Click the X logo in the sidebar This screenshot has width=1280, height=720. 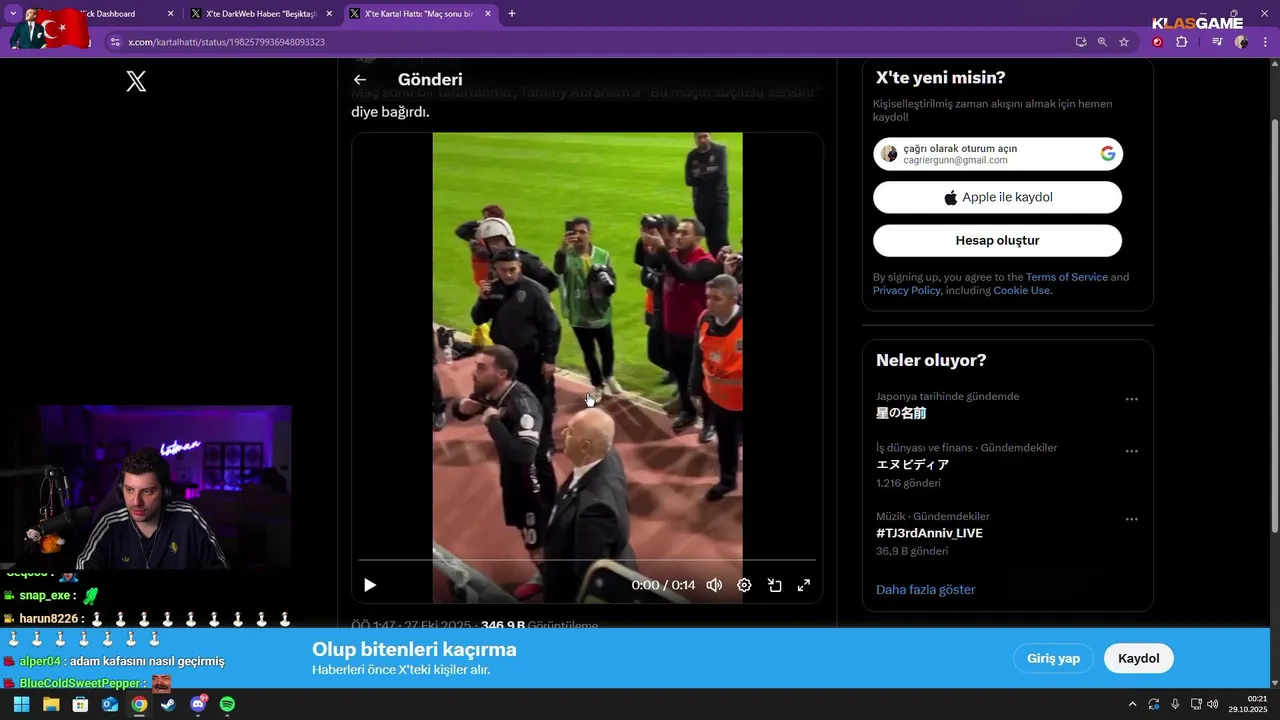pos(136,82)
